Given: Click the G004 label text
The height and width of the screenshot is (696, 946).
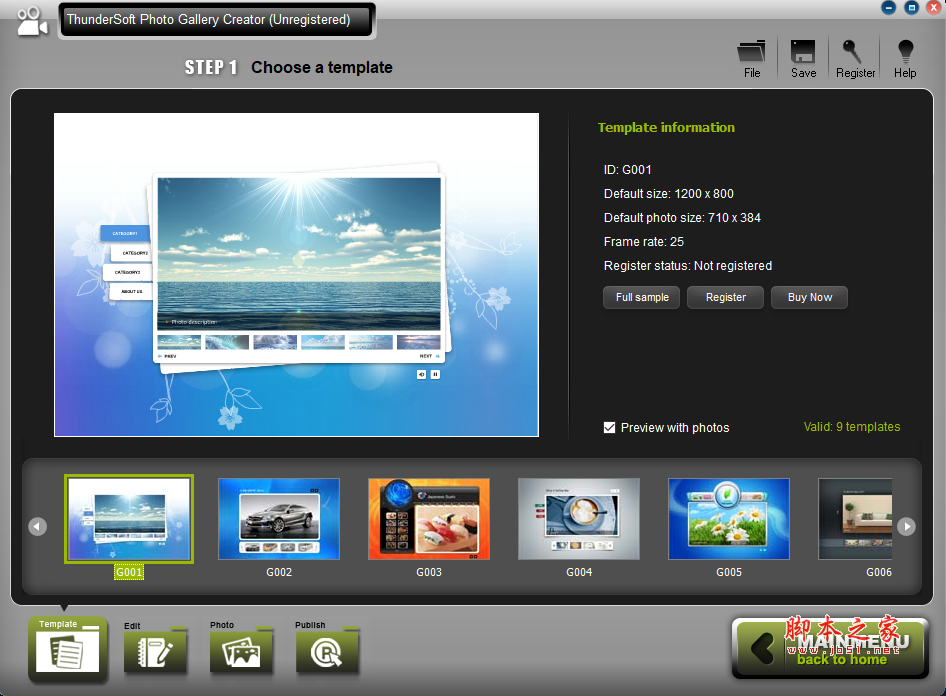Looking at the screenshot, I should pos(579,572).
